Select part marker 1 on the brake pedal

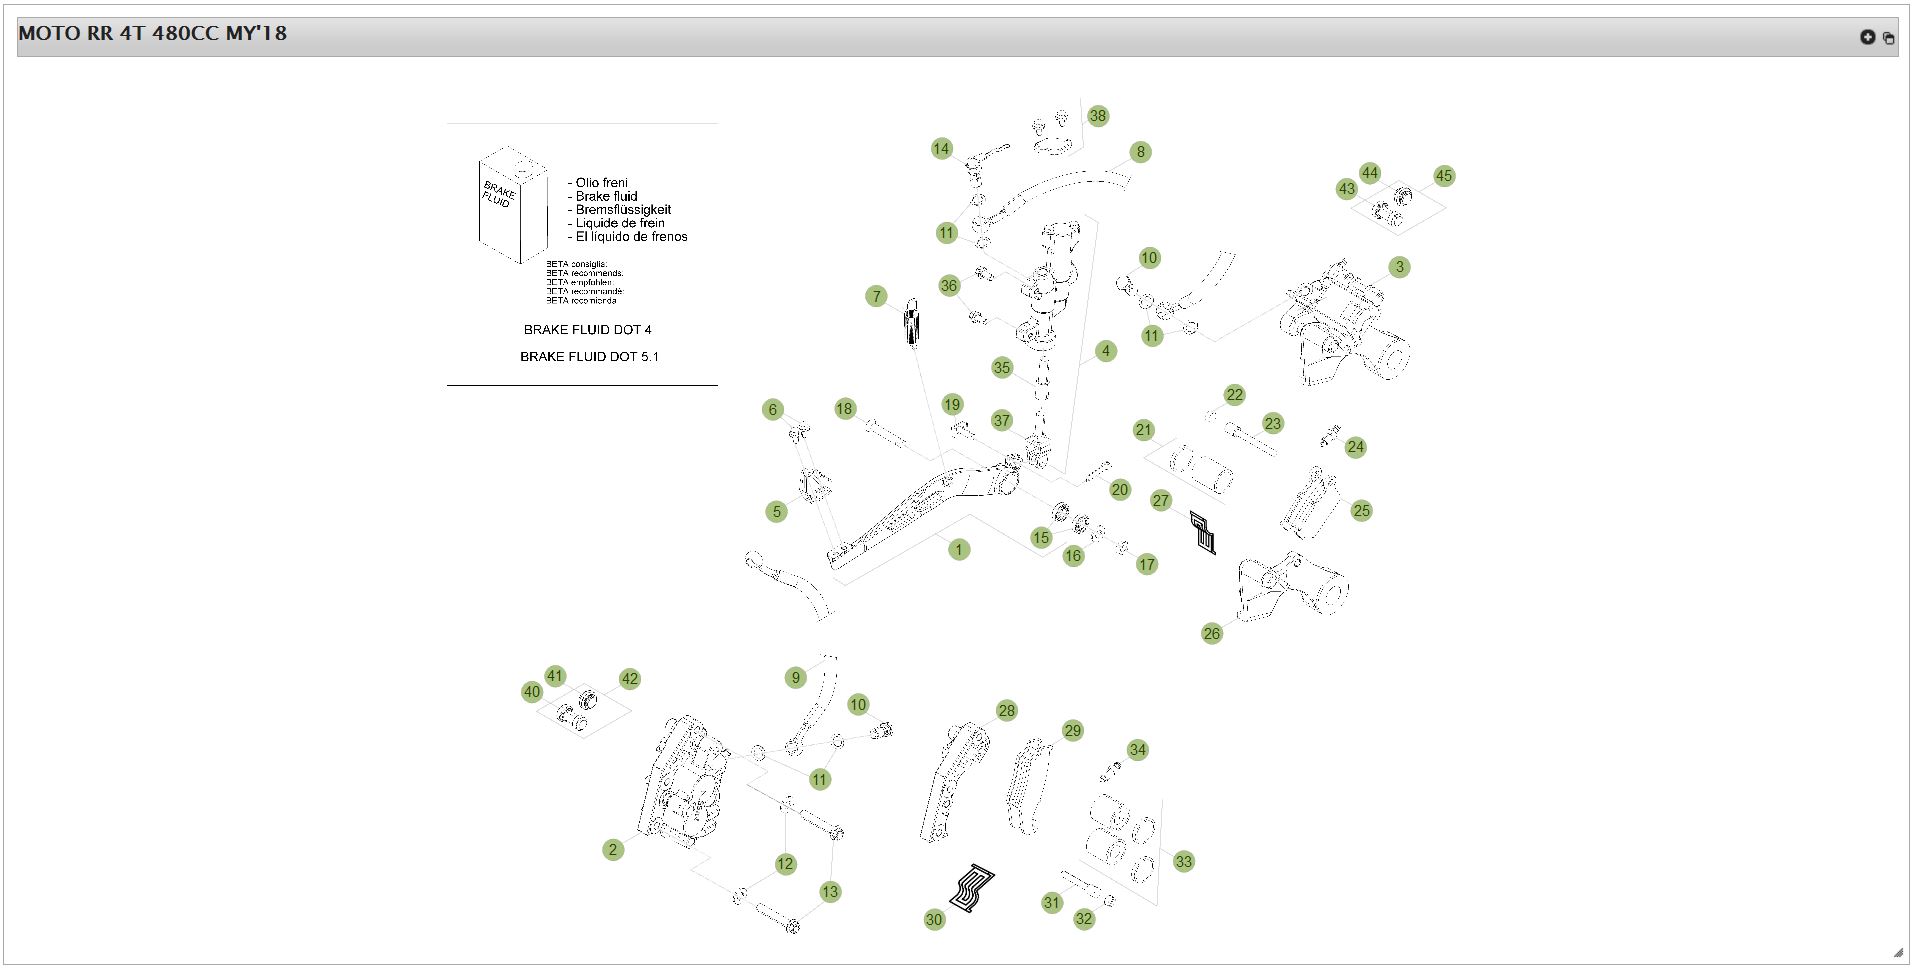[959, 549]
